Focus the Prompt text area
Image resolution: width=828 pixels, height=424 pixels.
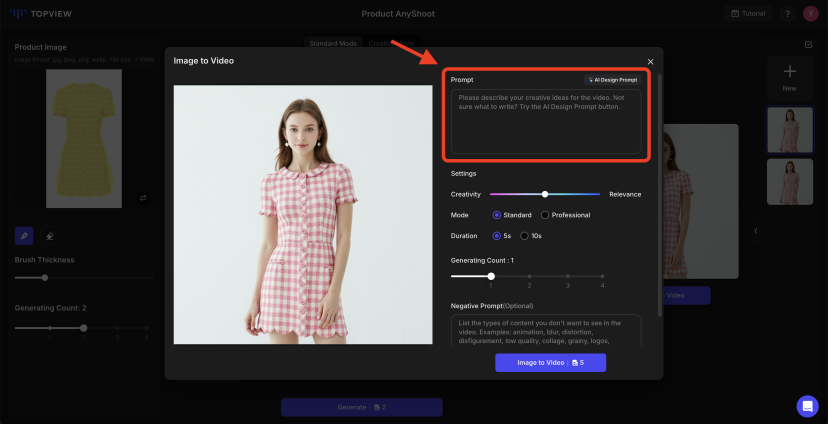coord(546,121)
